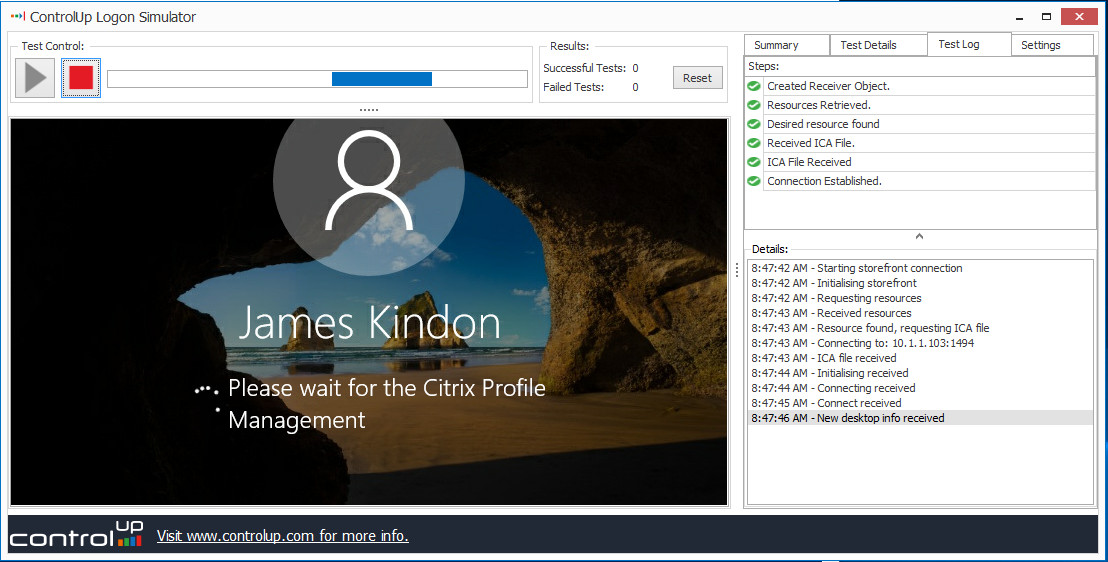Click green check for Desired resource found
The width and height of the screenshot is (1108, 562).
coord(754,124)
